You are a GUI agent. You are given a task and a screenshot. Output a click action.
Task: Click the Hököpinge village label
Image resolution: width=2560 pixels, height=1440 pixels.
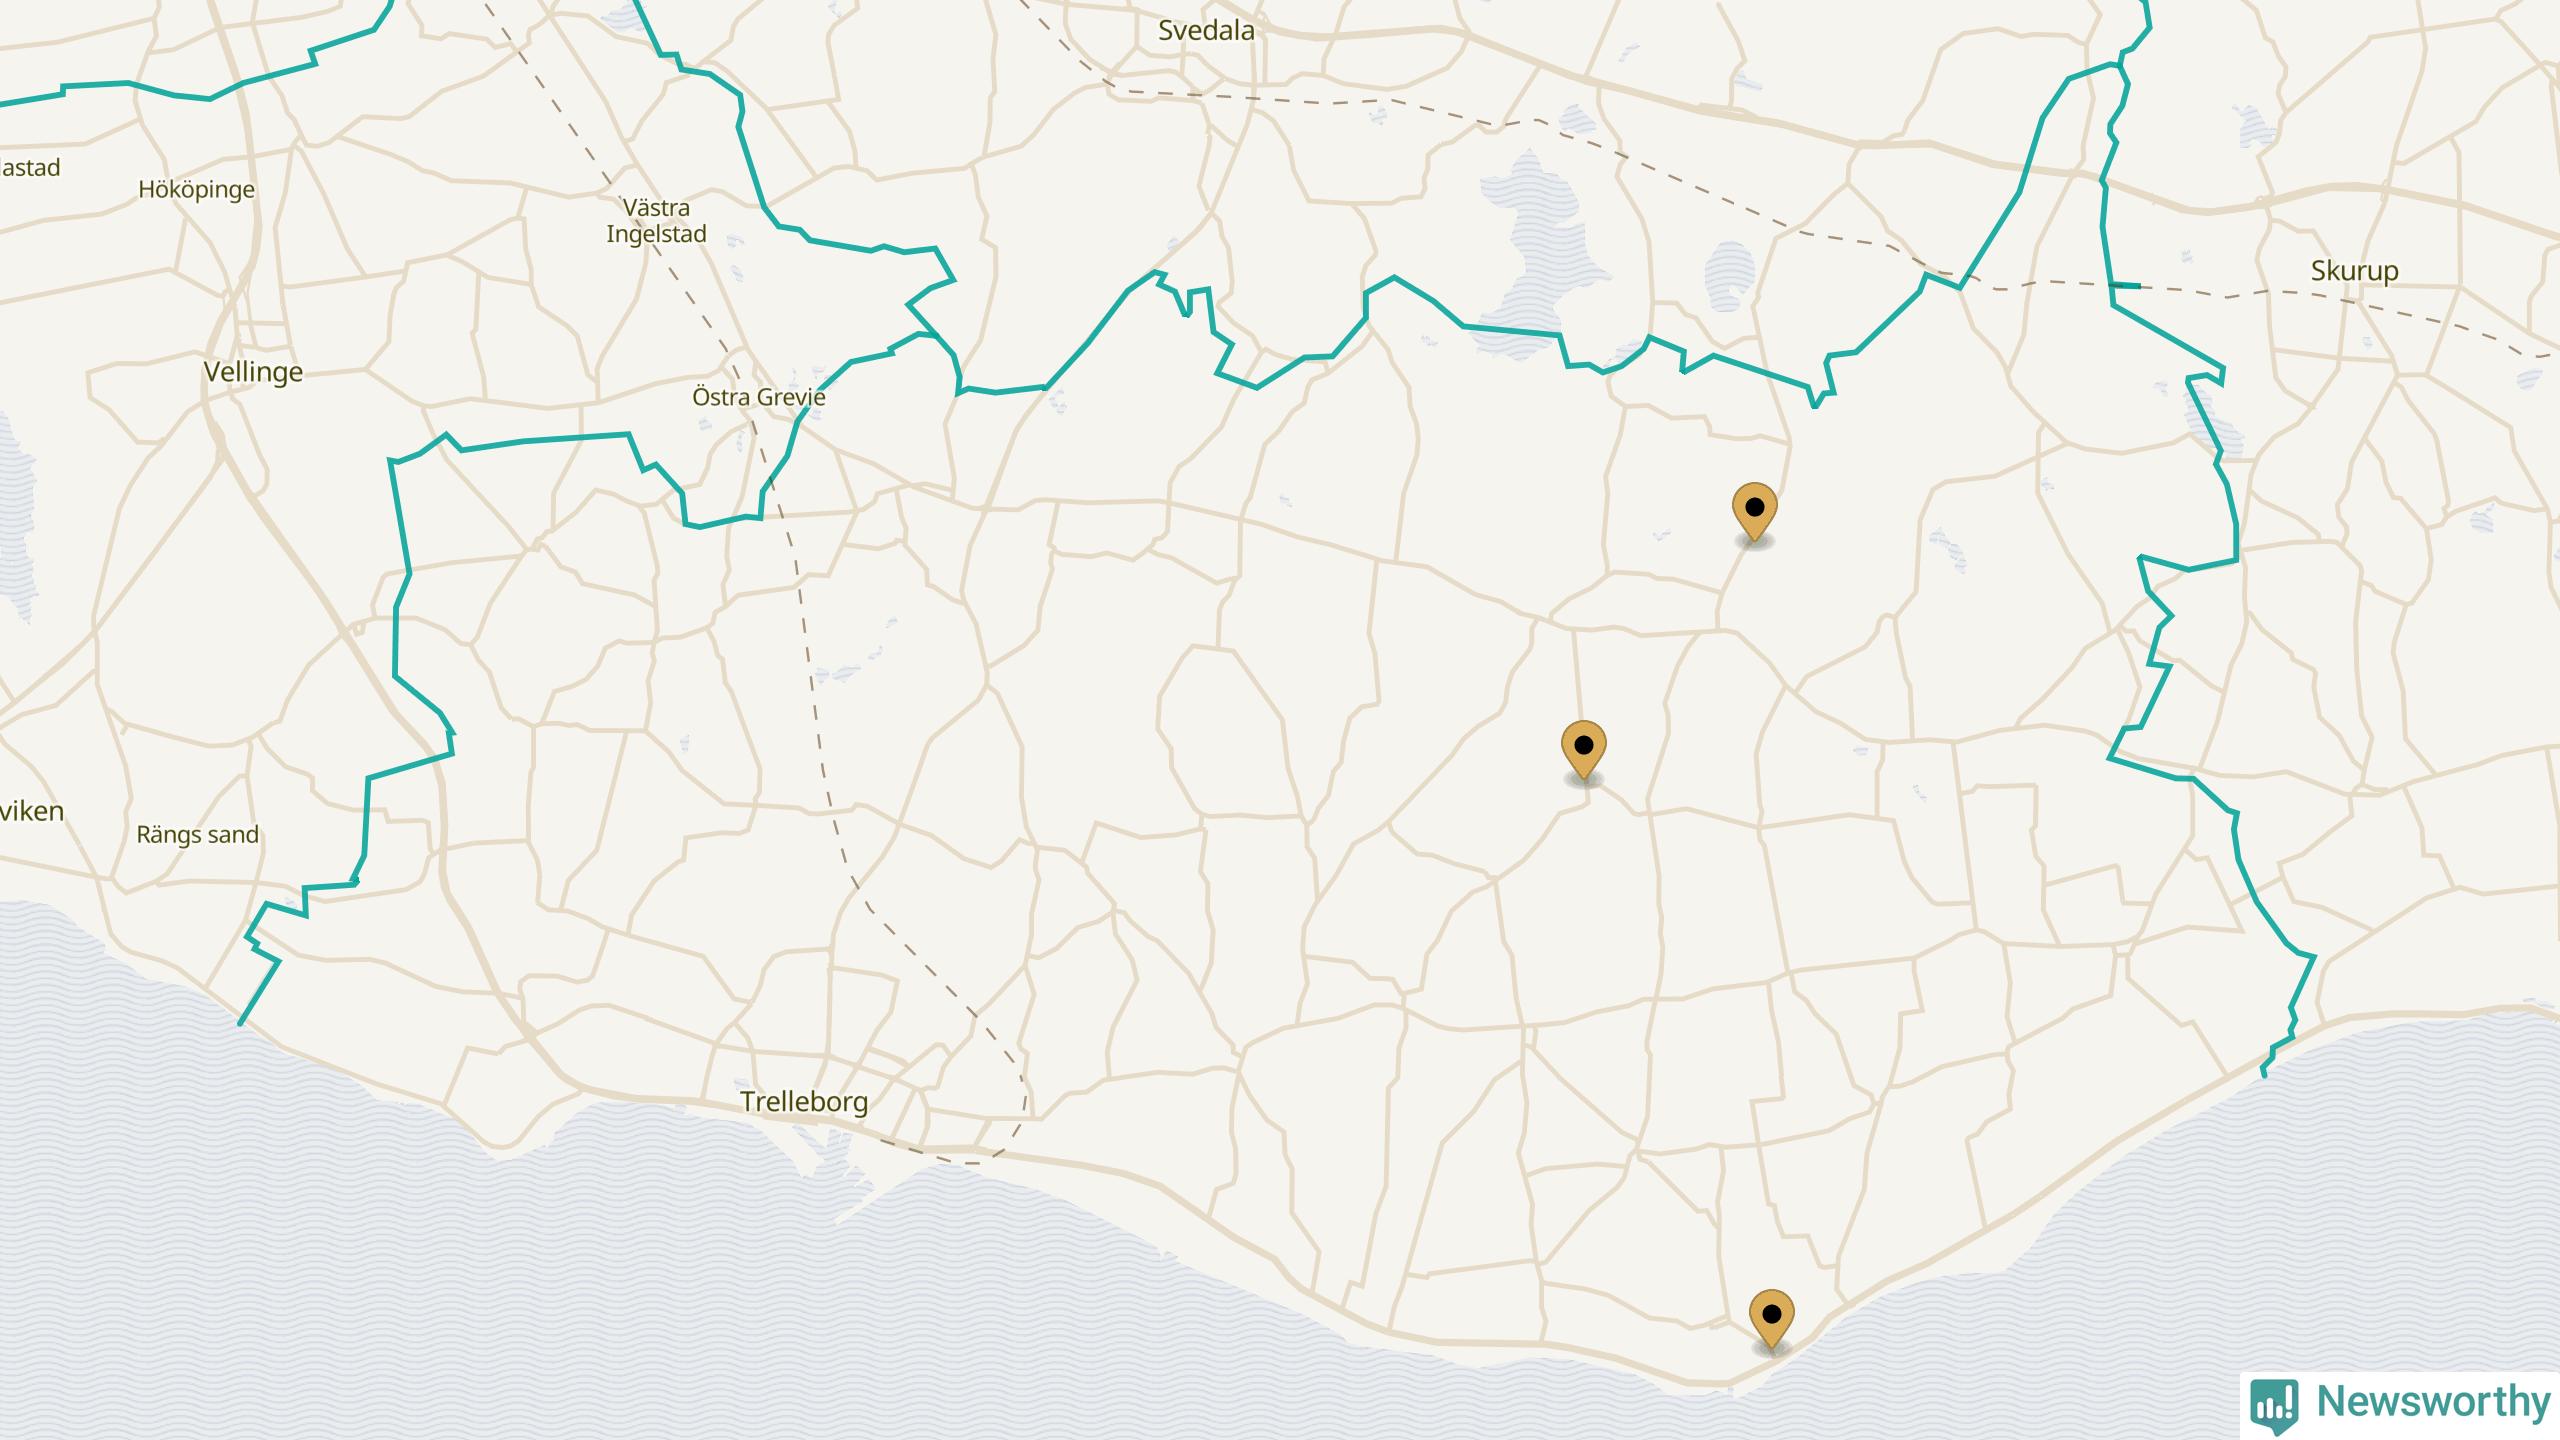196,190
